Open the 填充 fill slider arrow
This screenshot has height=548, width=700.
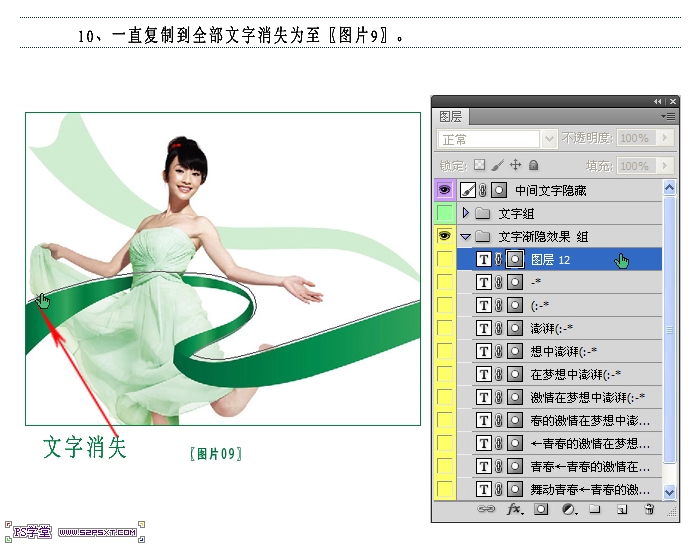[665, 166]
